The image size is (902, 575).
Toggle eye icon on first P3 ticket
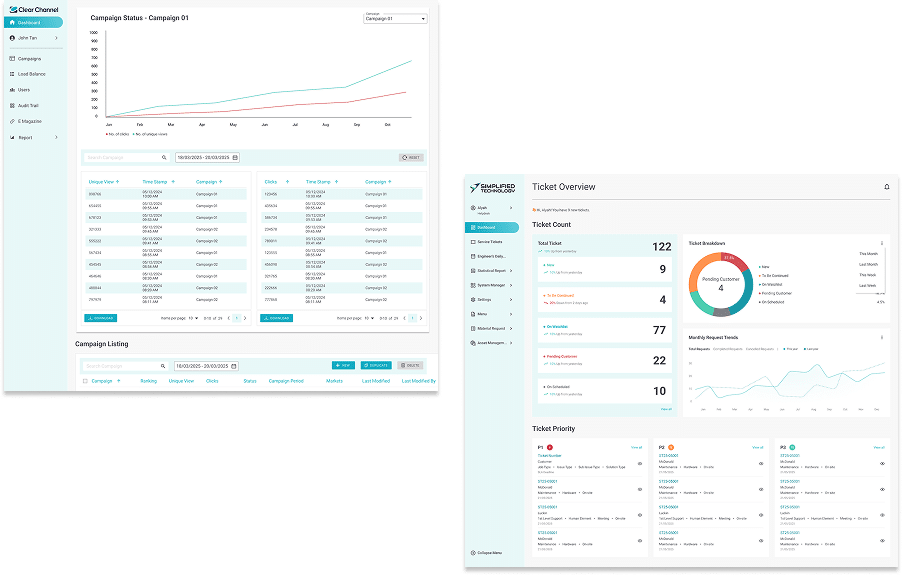click(882, 463)
